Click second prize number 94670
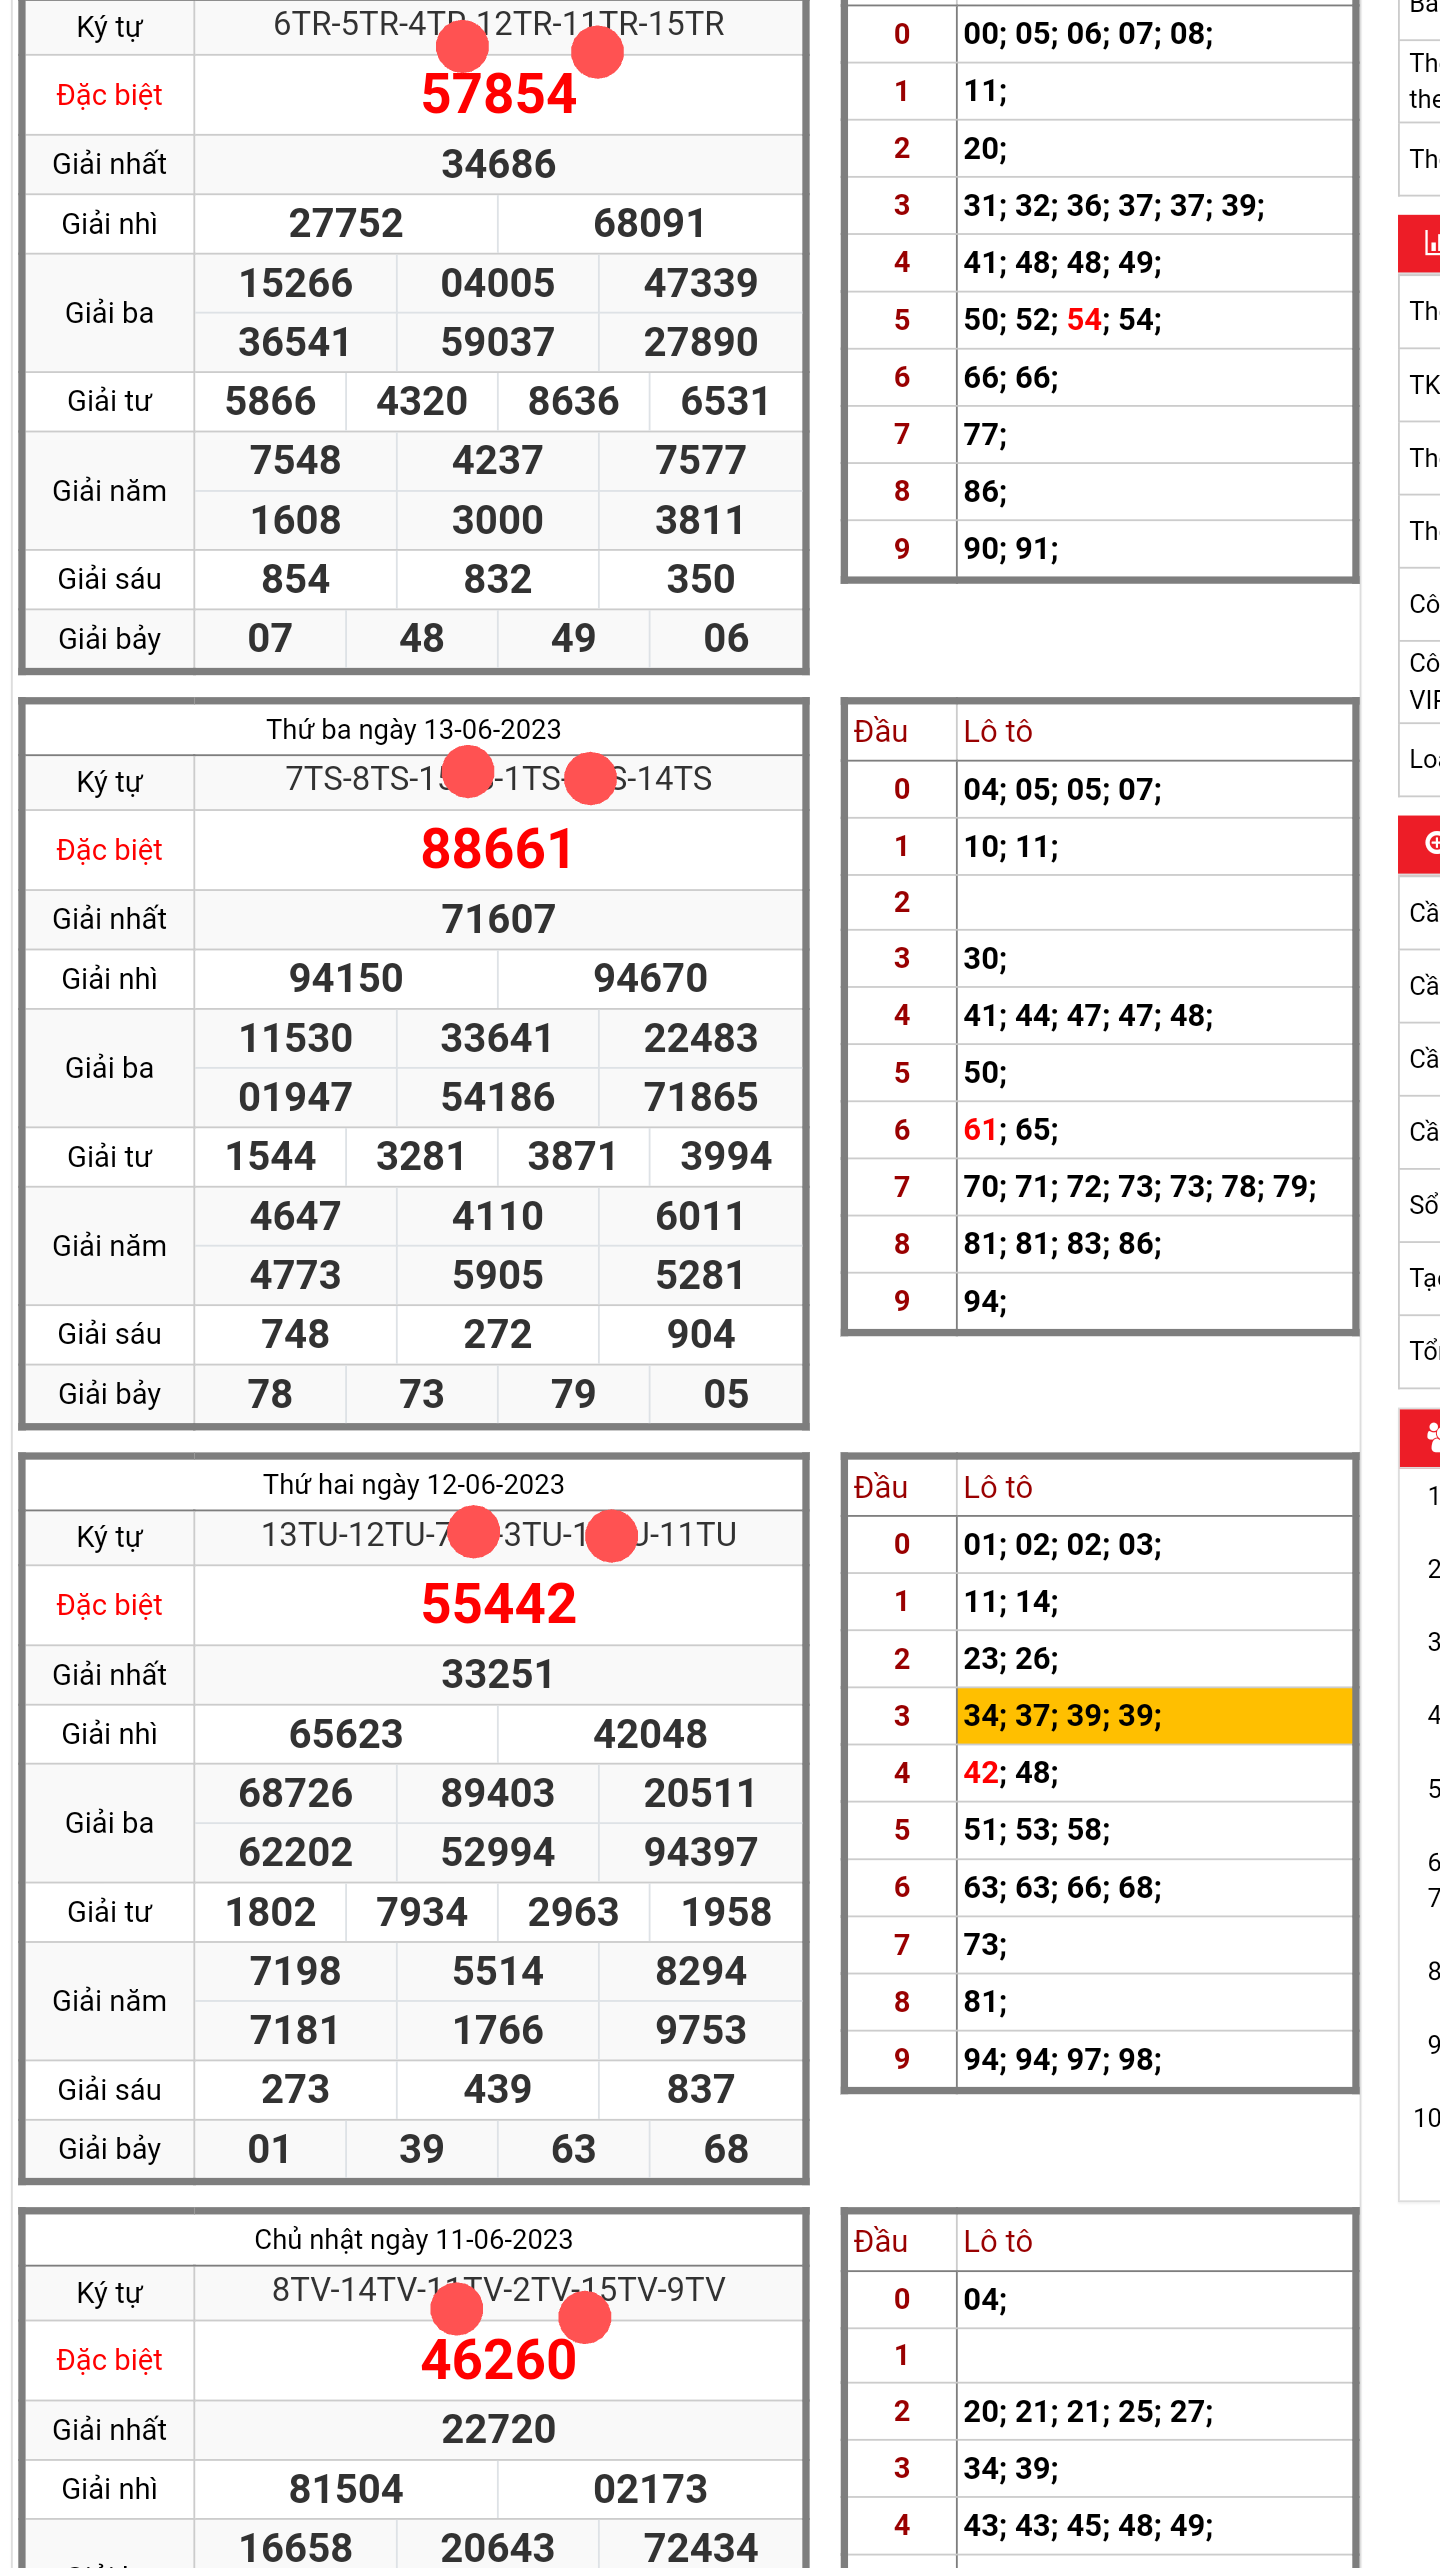 pos(650,979)
